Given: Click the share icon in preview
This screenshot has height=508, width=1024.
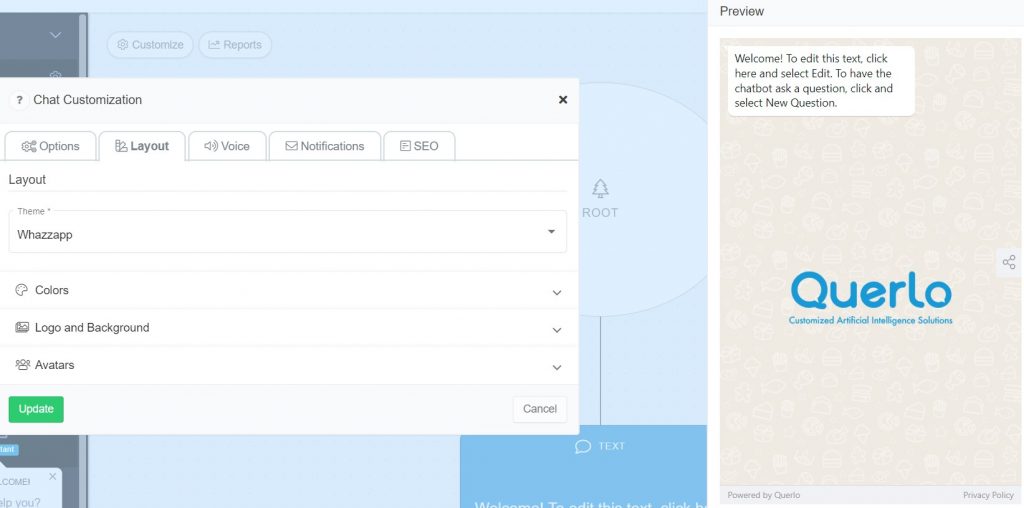Looking at the screenshot, I should click(1009, 262).
